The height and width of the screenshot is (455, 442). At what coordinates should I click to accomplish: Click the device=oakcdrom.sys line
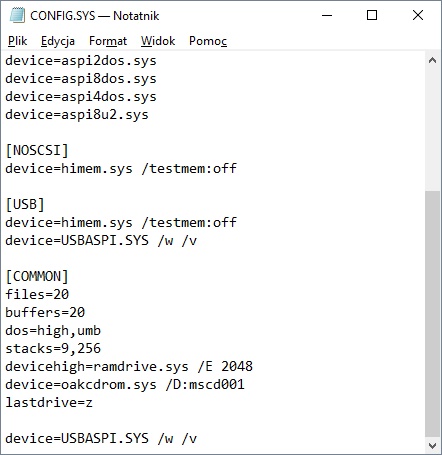point(125,384)
